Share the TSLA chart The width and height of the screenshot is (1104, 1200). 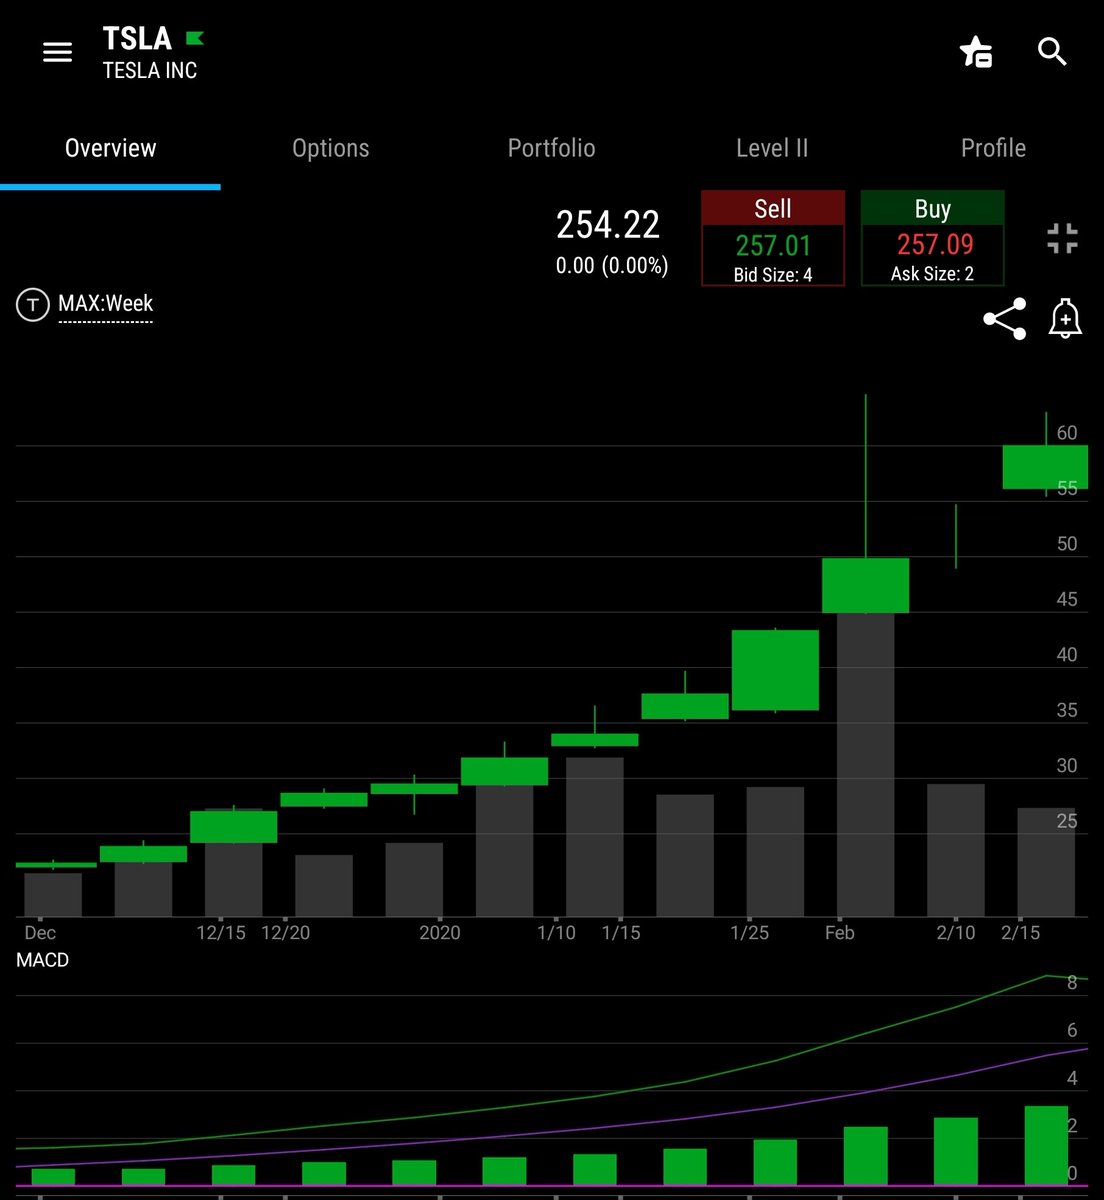(1005, 319)
